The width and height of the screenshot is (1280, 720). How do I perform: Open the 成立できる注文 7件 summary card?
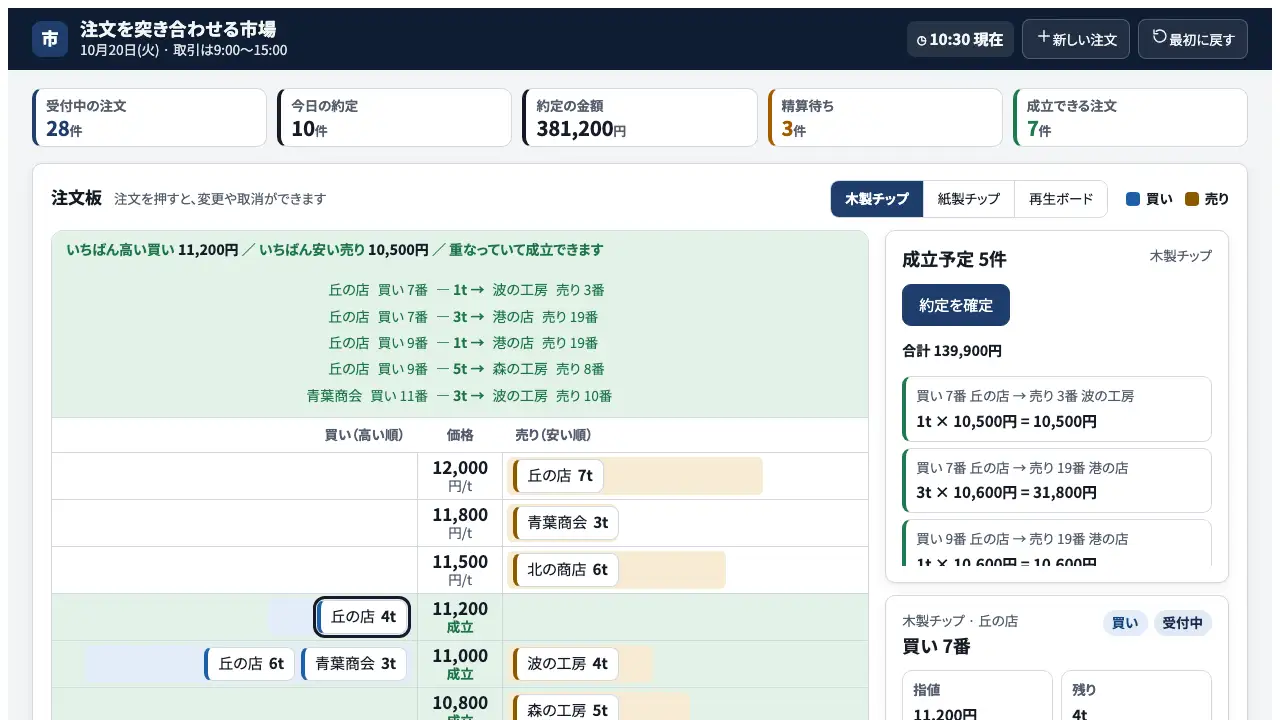(x=1130, y=118)
